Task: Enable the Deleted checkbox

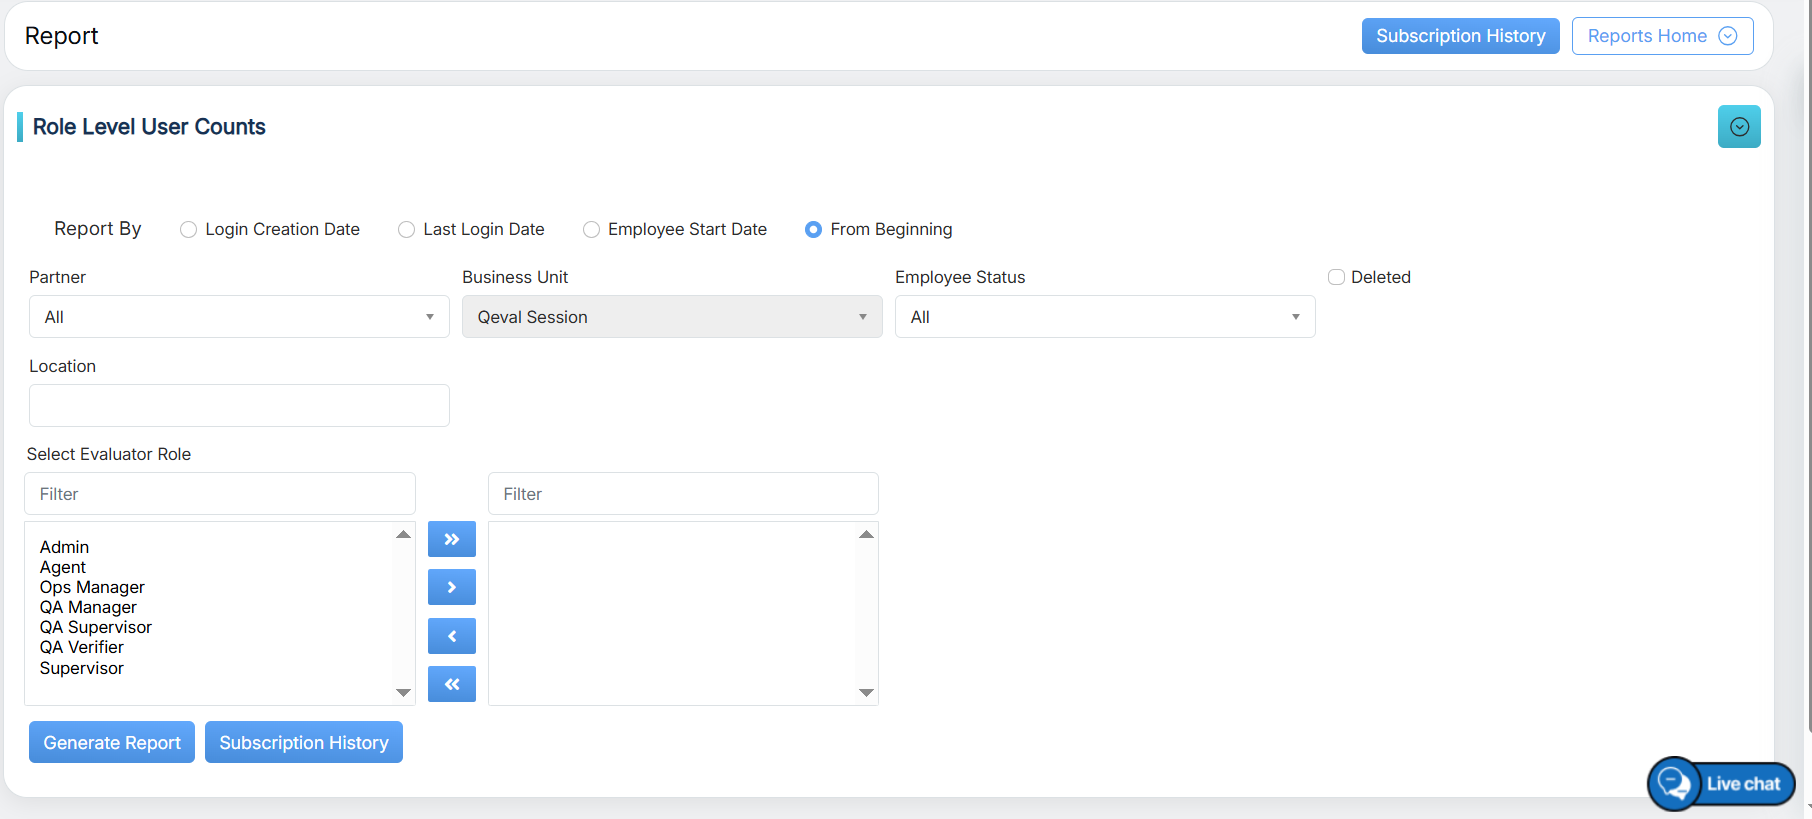Action: [x=1336, y=277]
